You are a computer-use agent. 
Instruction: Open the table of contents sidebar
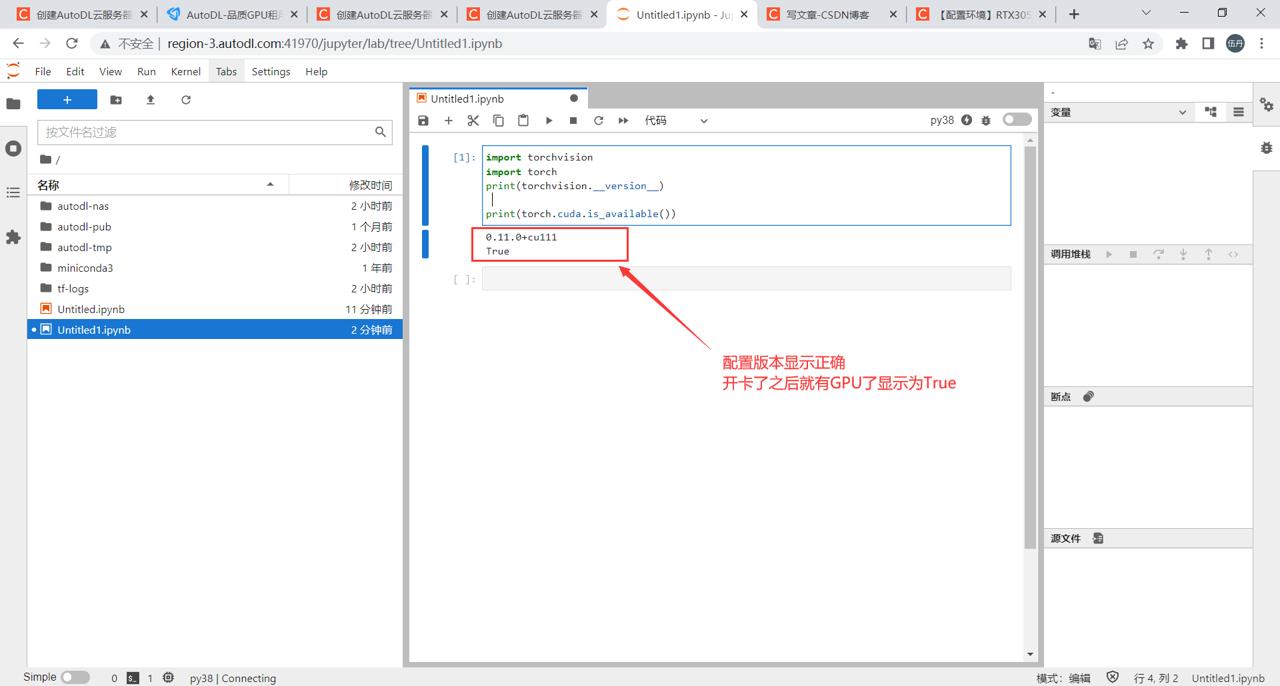pyautogui.click(x=13, y=192)
